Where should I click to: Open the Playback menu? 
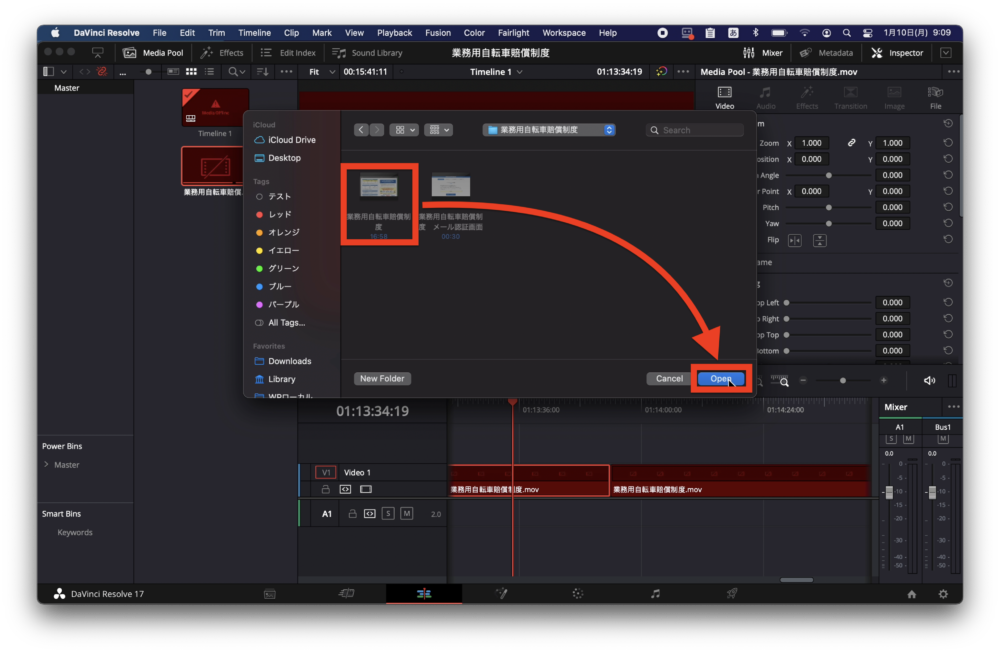[394, 33]
